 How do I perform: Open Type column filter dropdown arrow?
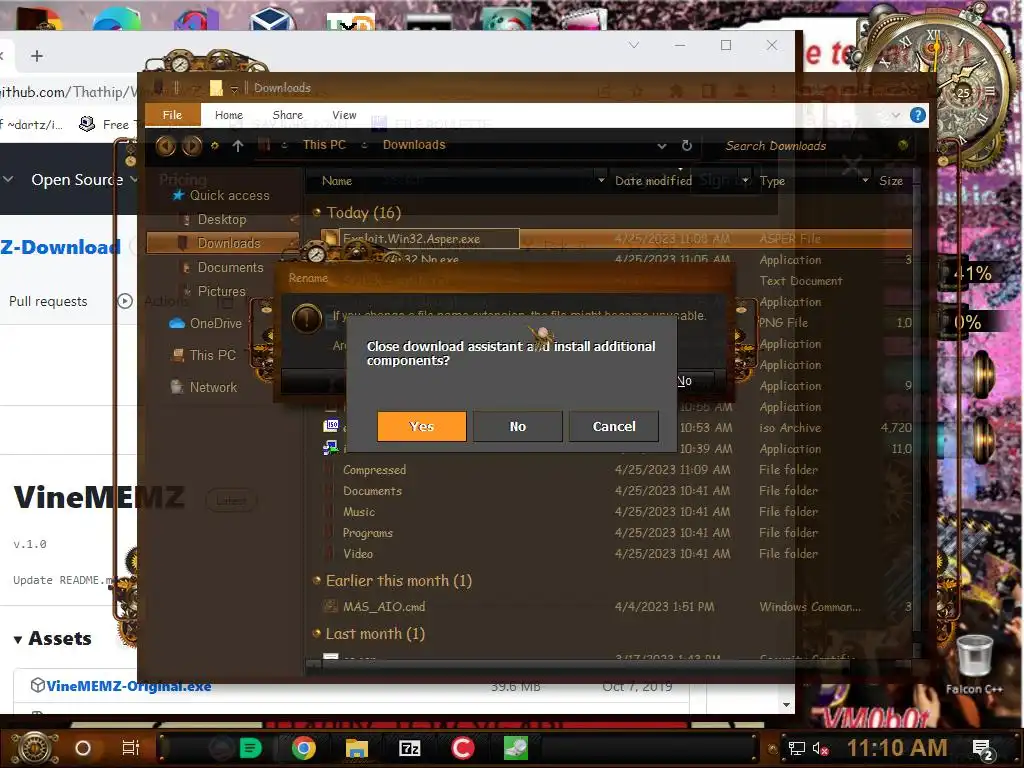point(865,180)
